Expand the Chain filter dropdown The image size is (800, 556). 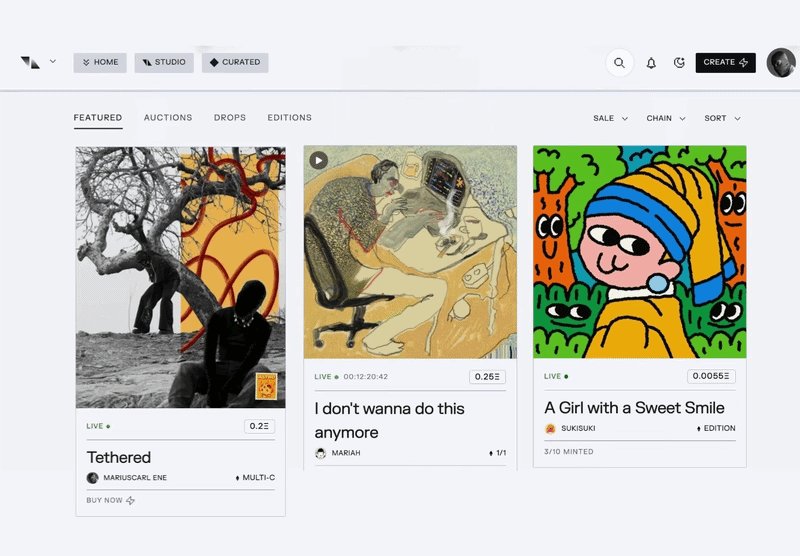click(666, 118)
